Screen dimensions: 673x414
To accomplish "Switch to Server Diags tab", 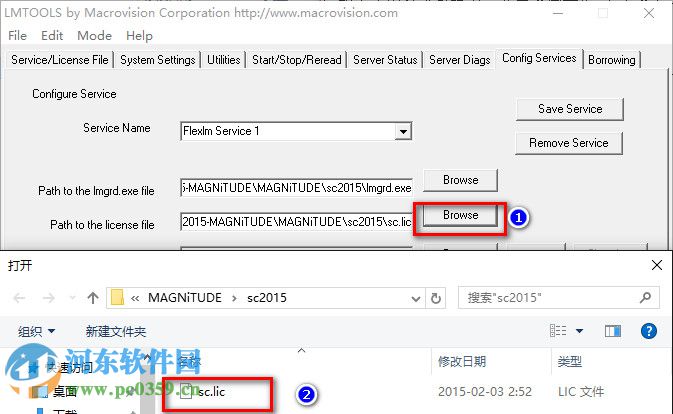I will tap(460, 60).
